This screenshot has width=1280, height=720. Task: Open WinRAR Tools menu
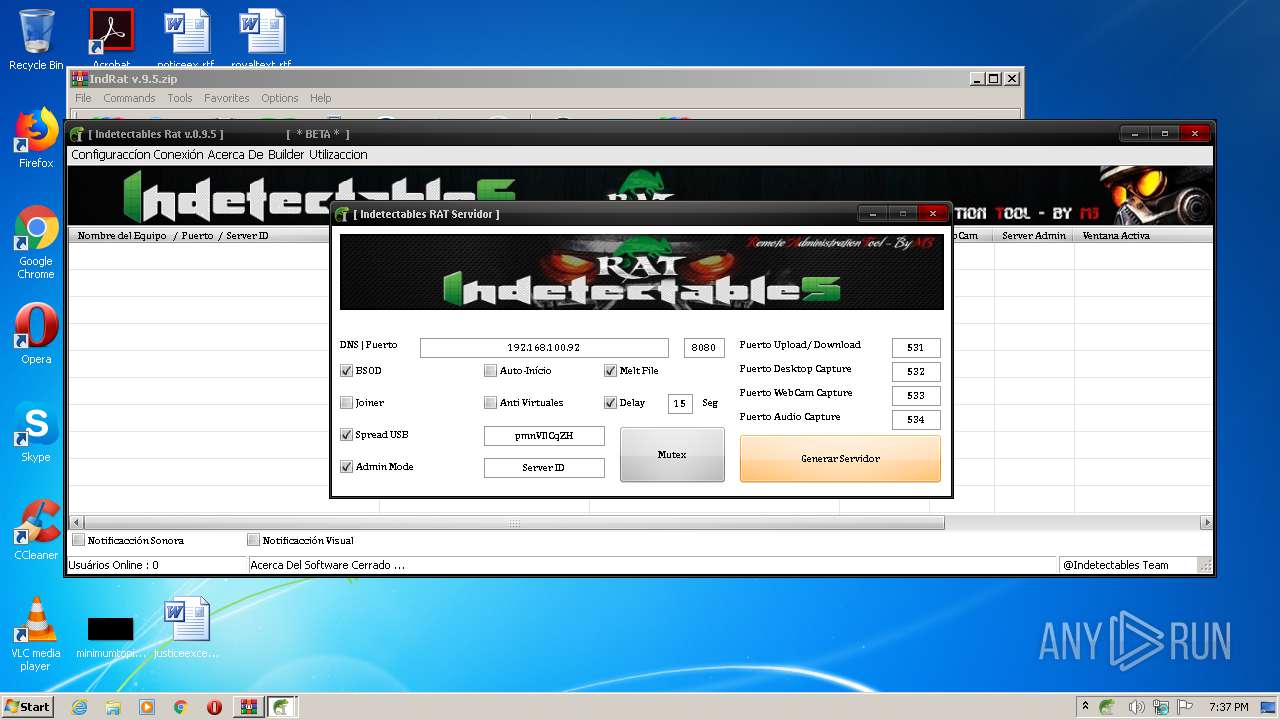point(180,98)
